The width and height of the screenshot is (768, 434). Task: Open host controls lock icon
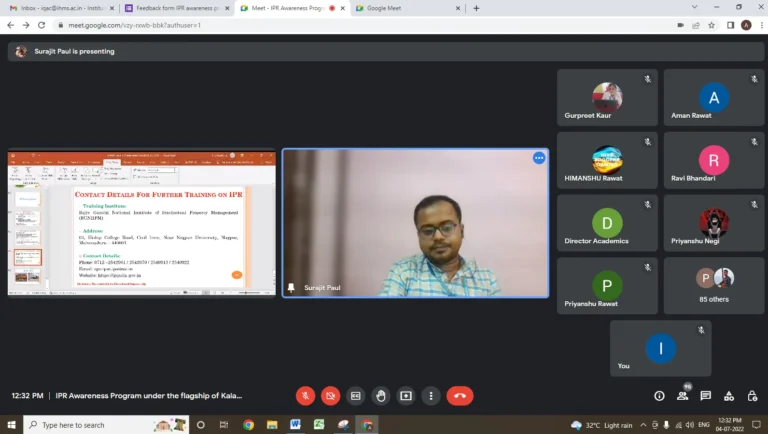752,396
